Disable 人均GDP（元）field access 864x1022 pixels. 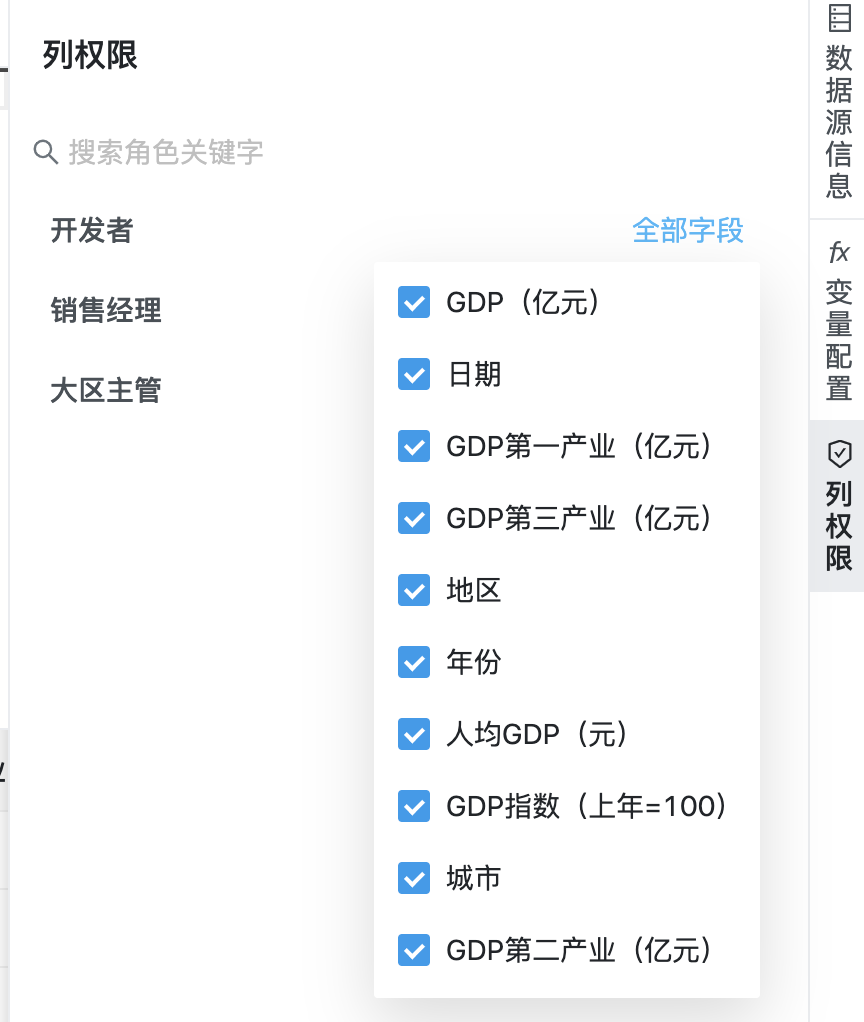pyautogui.click(x=413, y=734)
